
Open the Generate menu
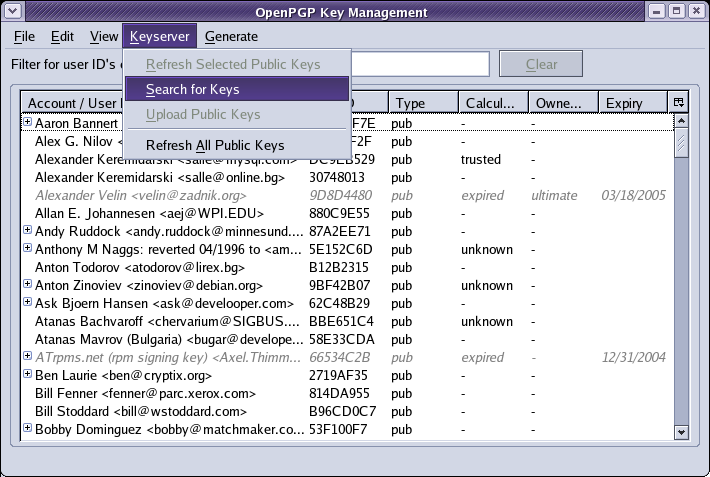[x=231, y=36]
